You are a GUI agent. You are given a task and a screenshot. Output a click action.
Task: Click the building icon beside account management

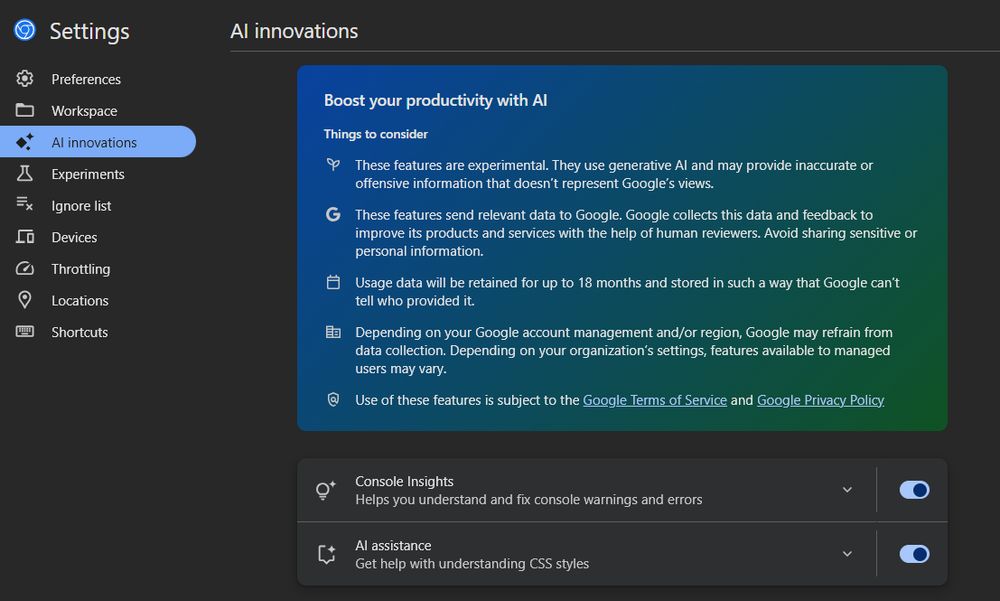tap(333, 332)
